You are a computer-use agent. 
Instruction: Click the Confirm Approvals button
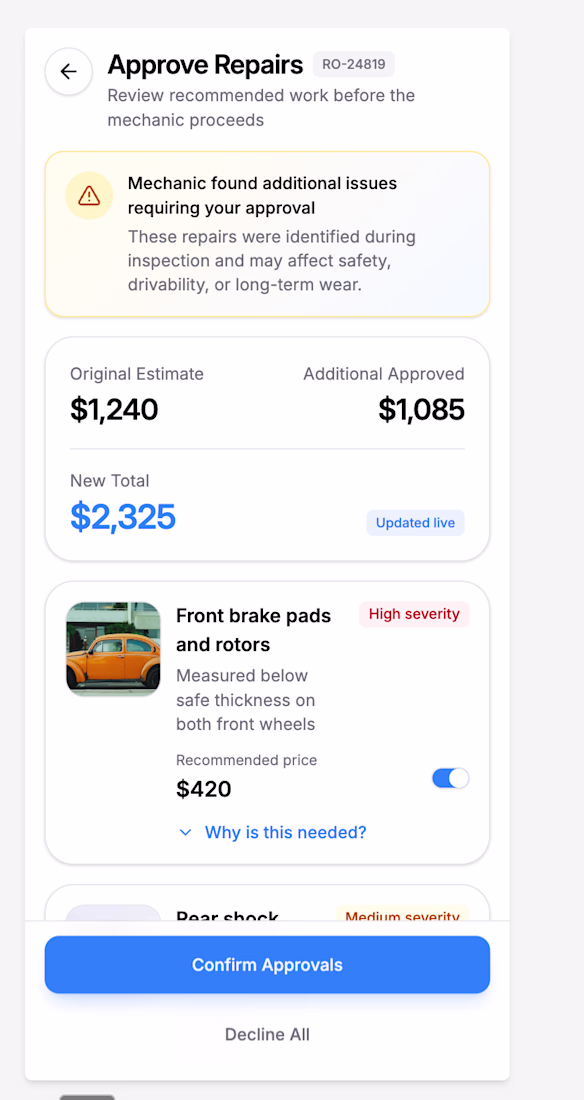coord(267,965)
